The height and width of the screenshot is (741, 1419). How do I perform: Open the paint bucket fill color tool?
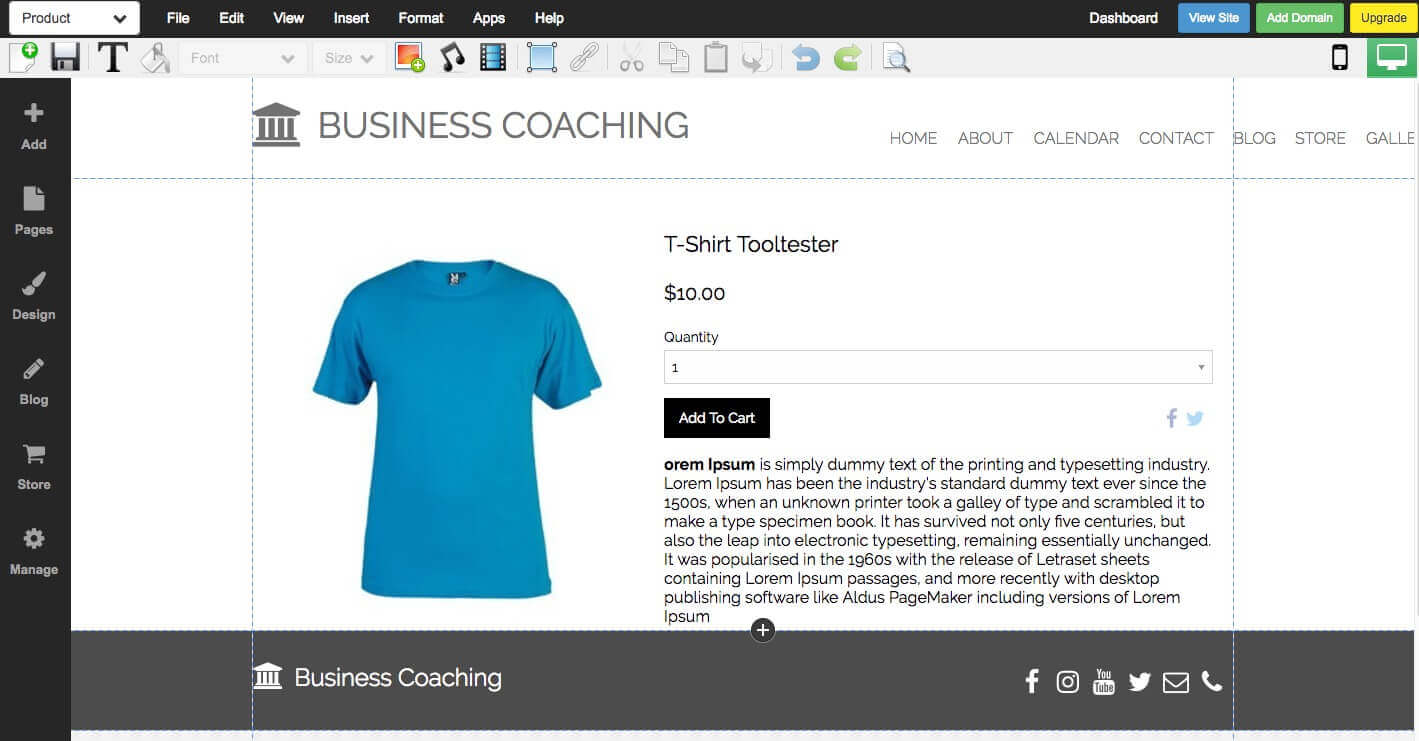(155, 58)
